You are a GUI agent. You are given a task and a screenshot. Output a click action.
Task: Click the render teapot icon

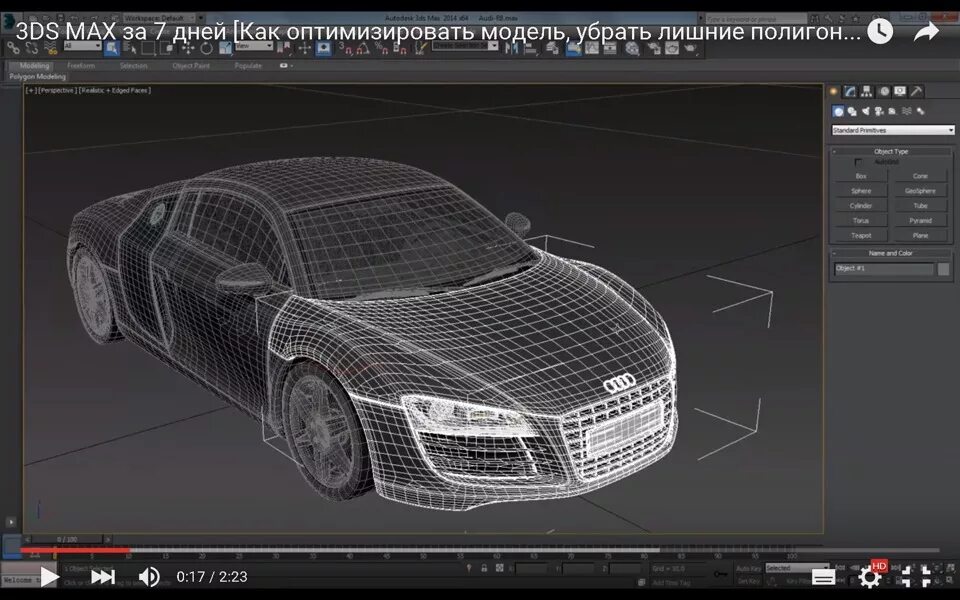point(691,47)
